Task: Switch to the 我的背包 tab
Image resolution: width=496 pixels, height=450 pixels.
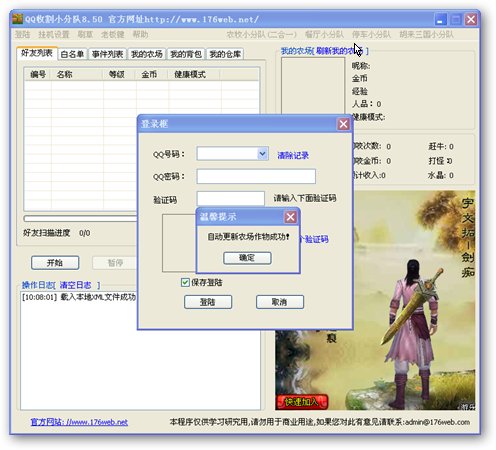Action: point(186,54)
